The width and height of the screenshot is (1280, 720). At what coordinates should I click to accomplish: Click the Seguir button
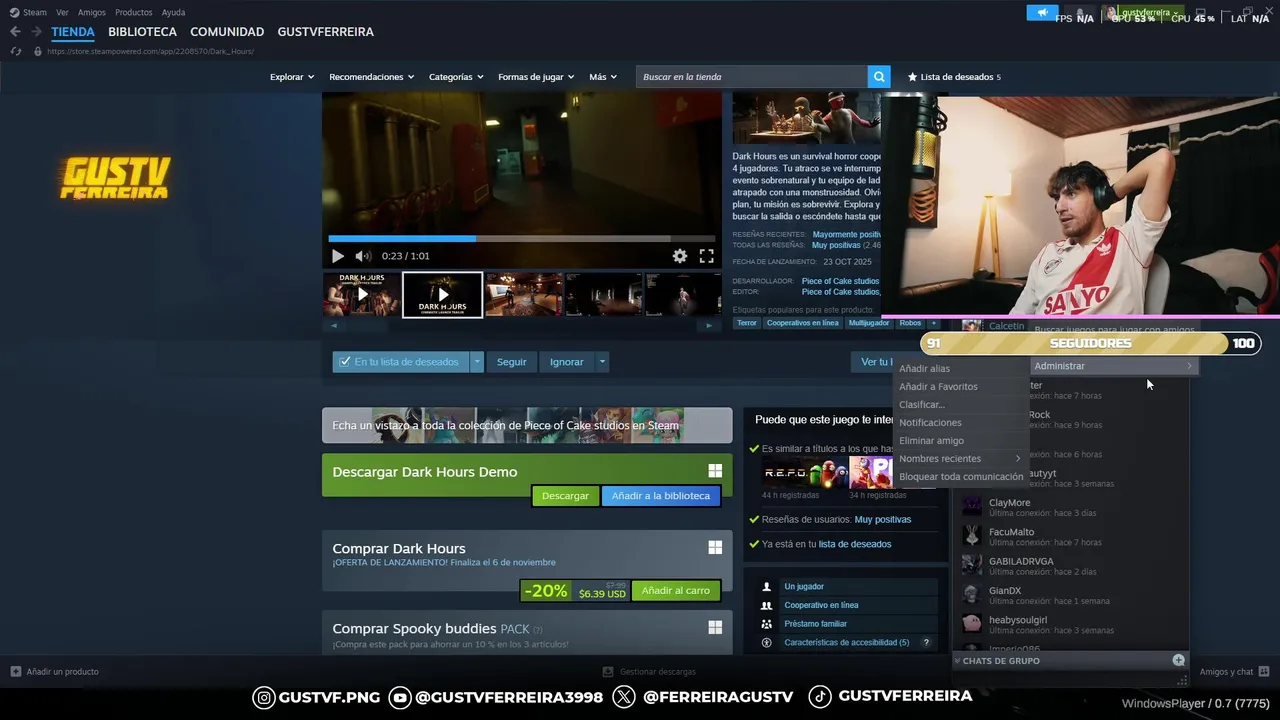pos(511,362)
